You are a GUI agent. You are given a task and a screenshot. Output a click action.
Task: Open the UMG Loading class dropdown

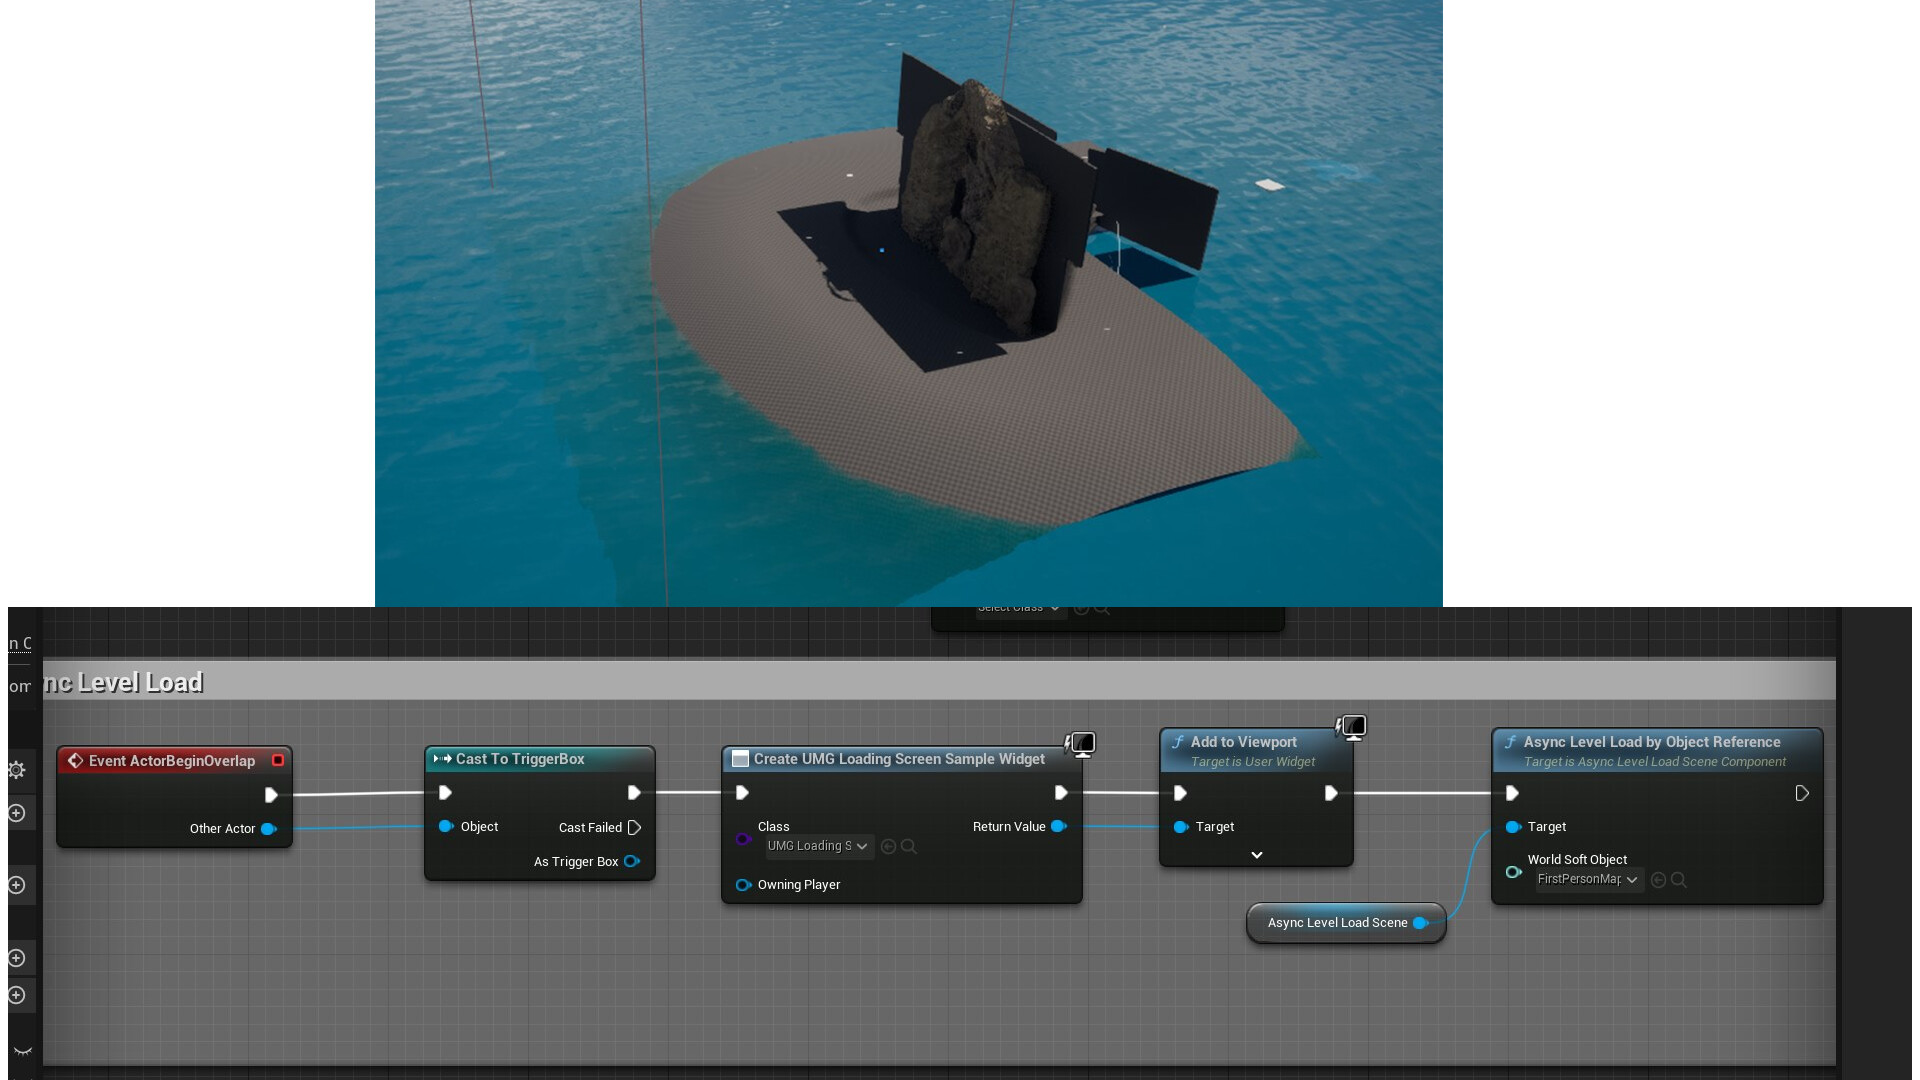(x=818, y=847)
